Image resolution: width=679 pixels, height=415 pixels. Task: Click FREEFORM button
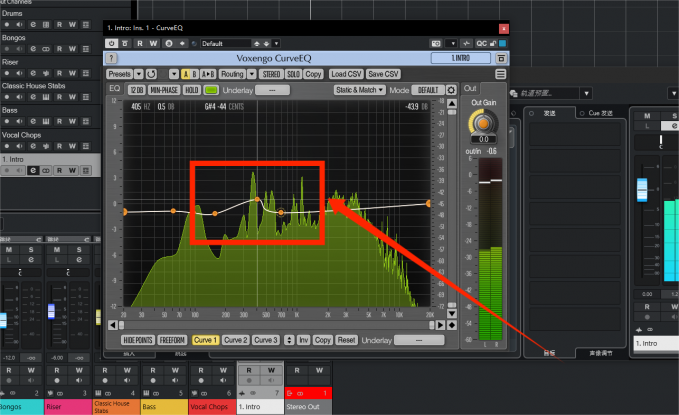coord(172,340)
